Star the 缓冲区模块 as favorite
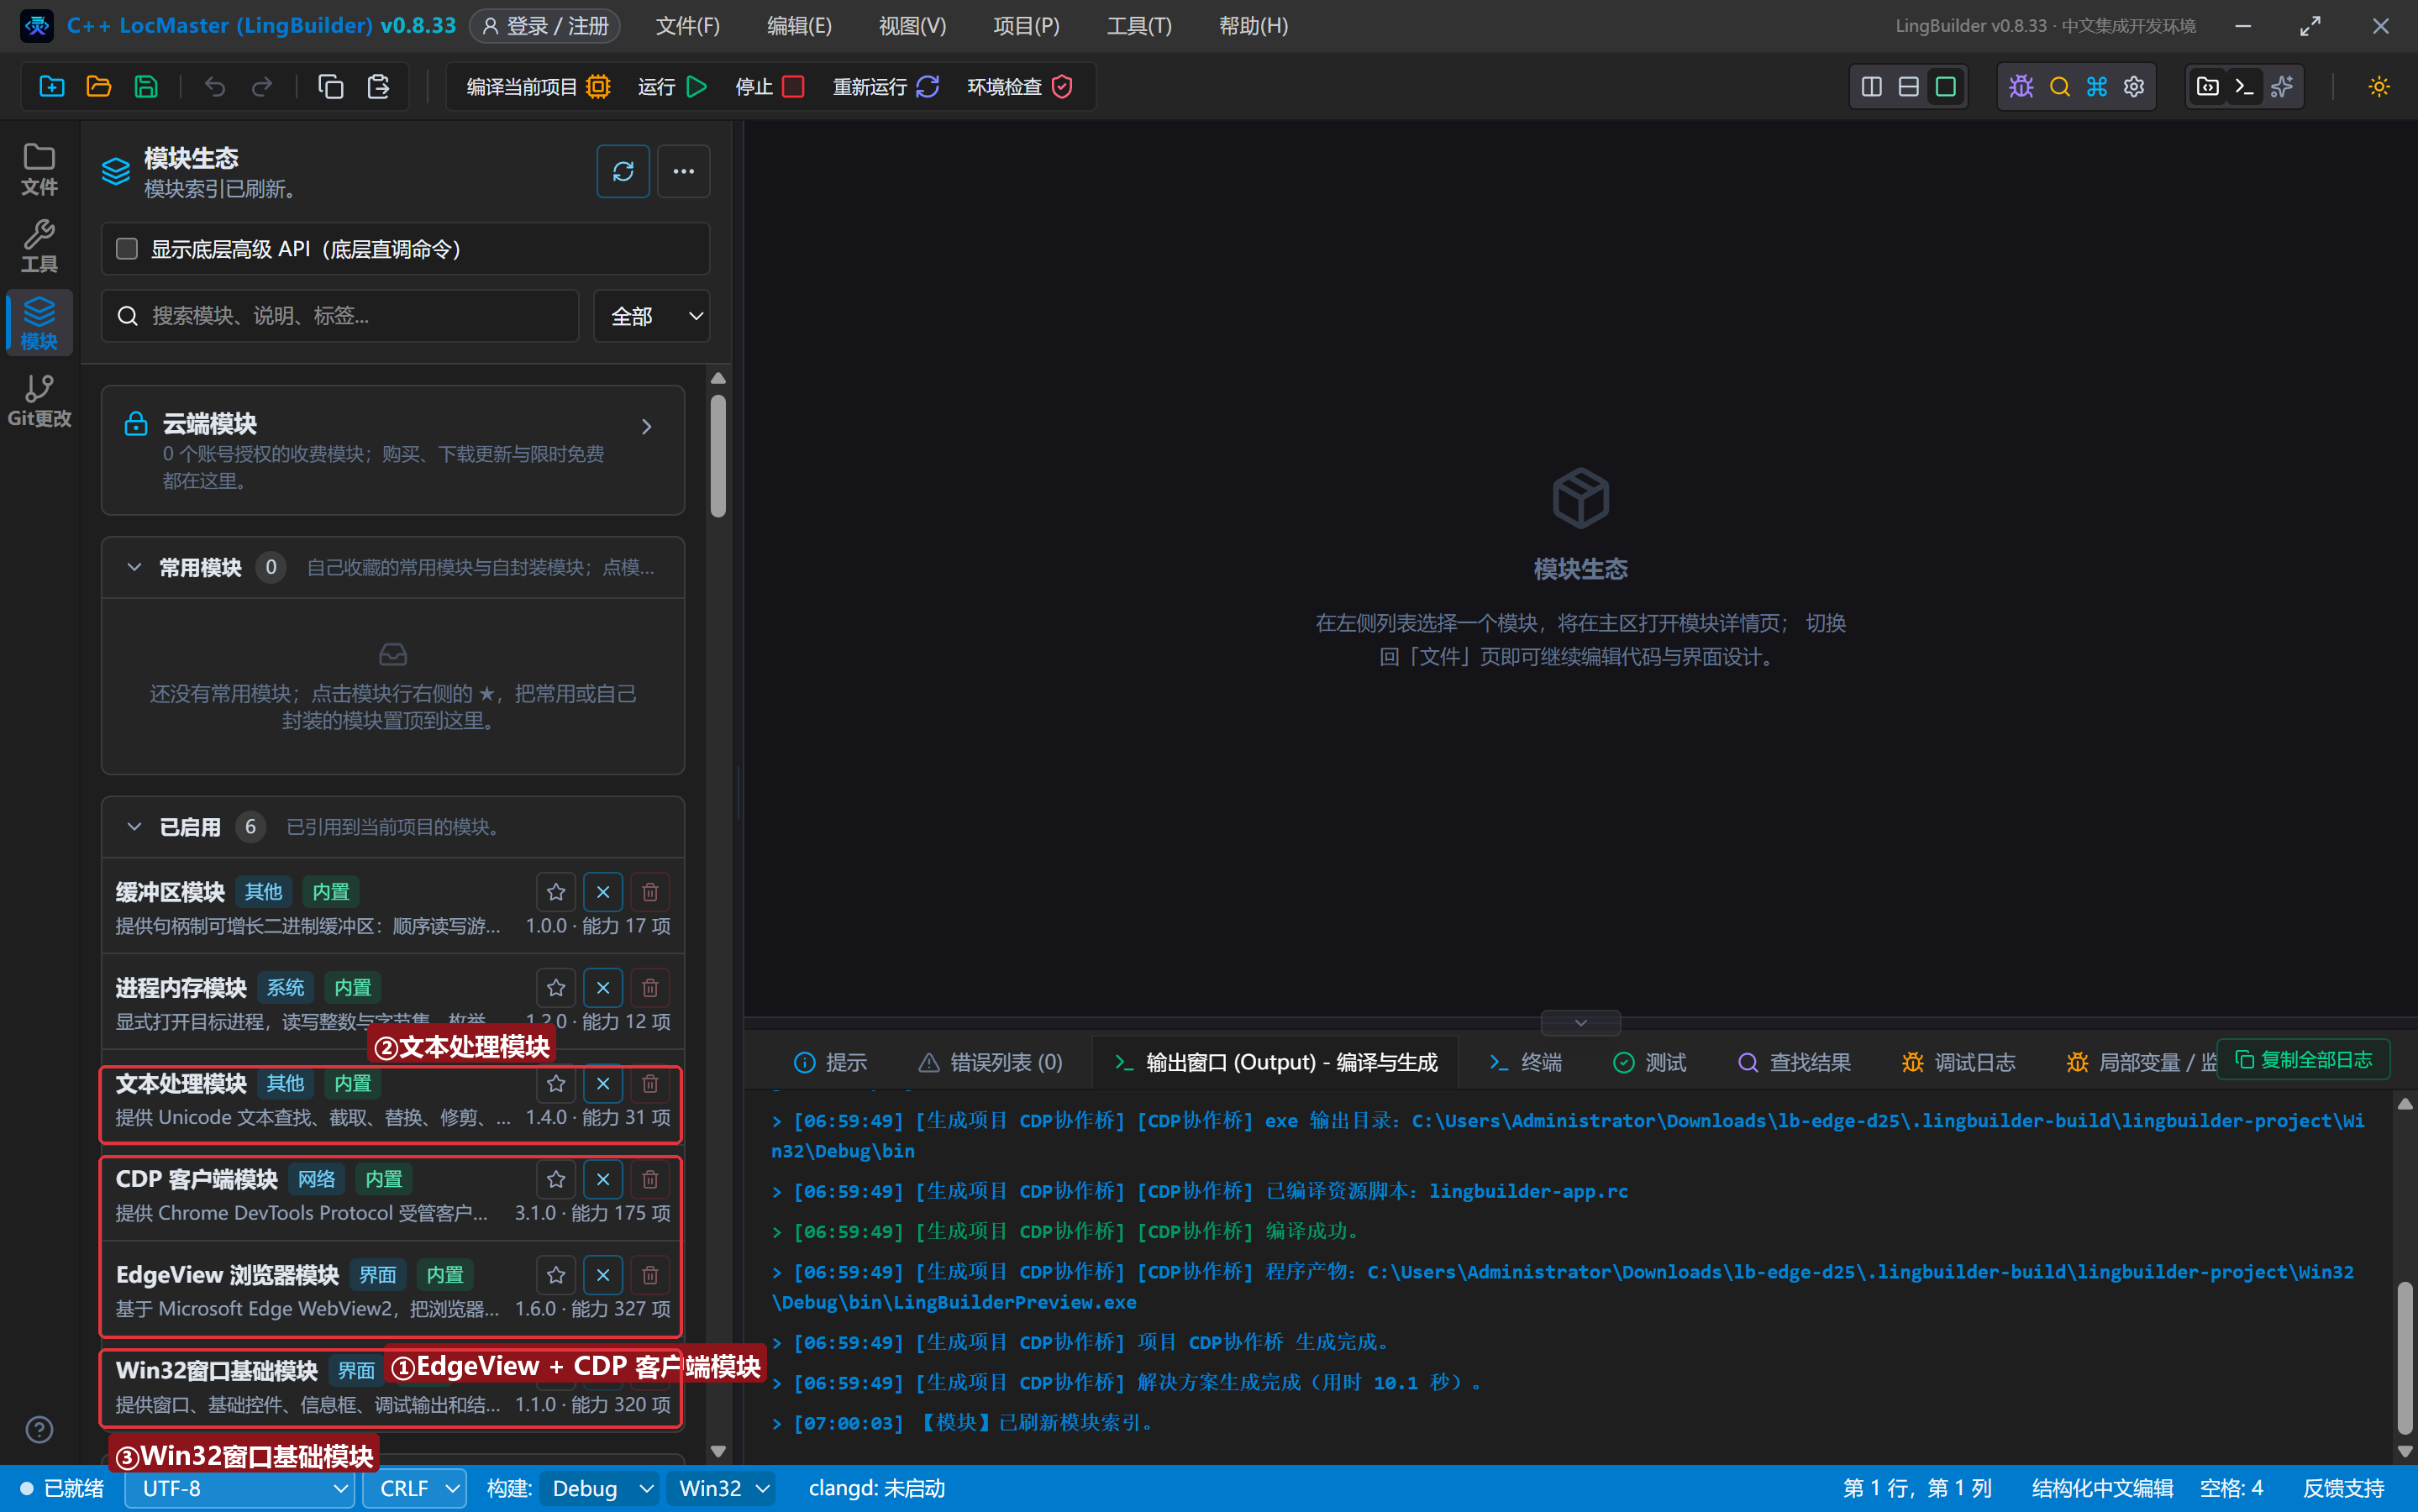 click(x=556, y=891)
